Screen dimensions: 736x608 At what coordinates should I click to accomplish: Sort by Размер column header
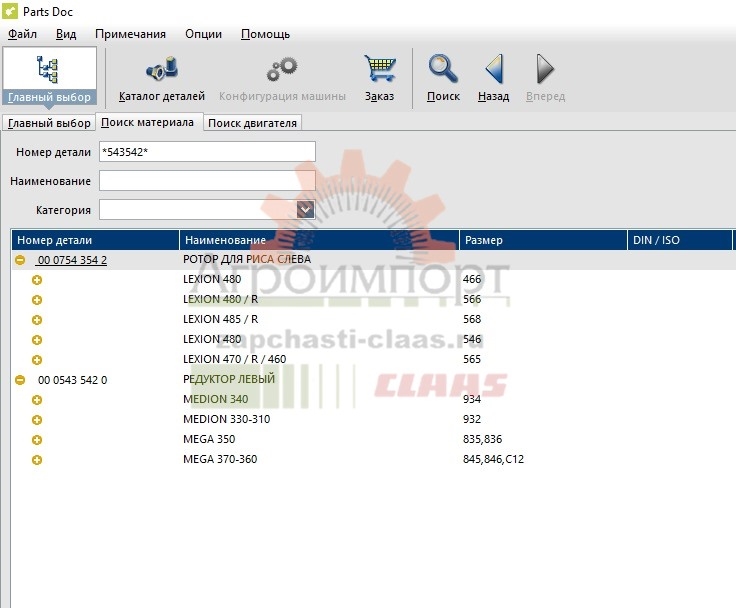coord(543,240)
